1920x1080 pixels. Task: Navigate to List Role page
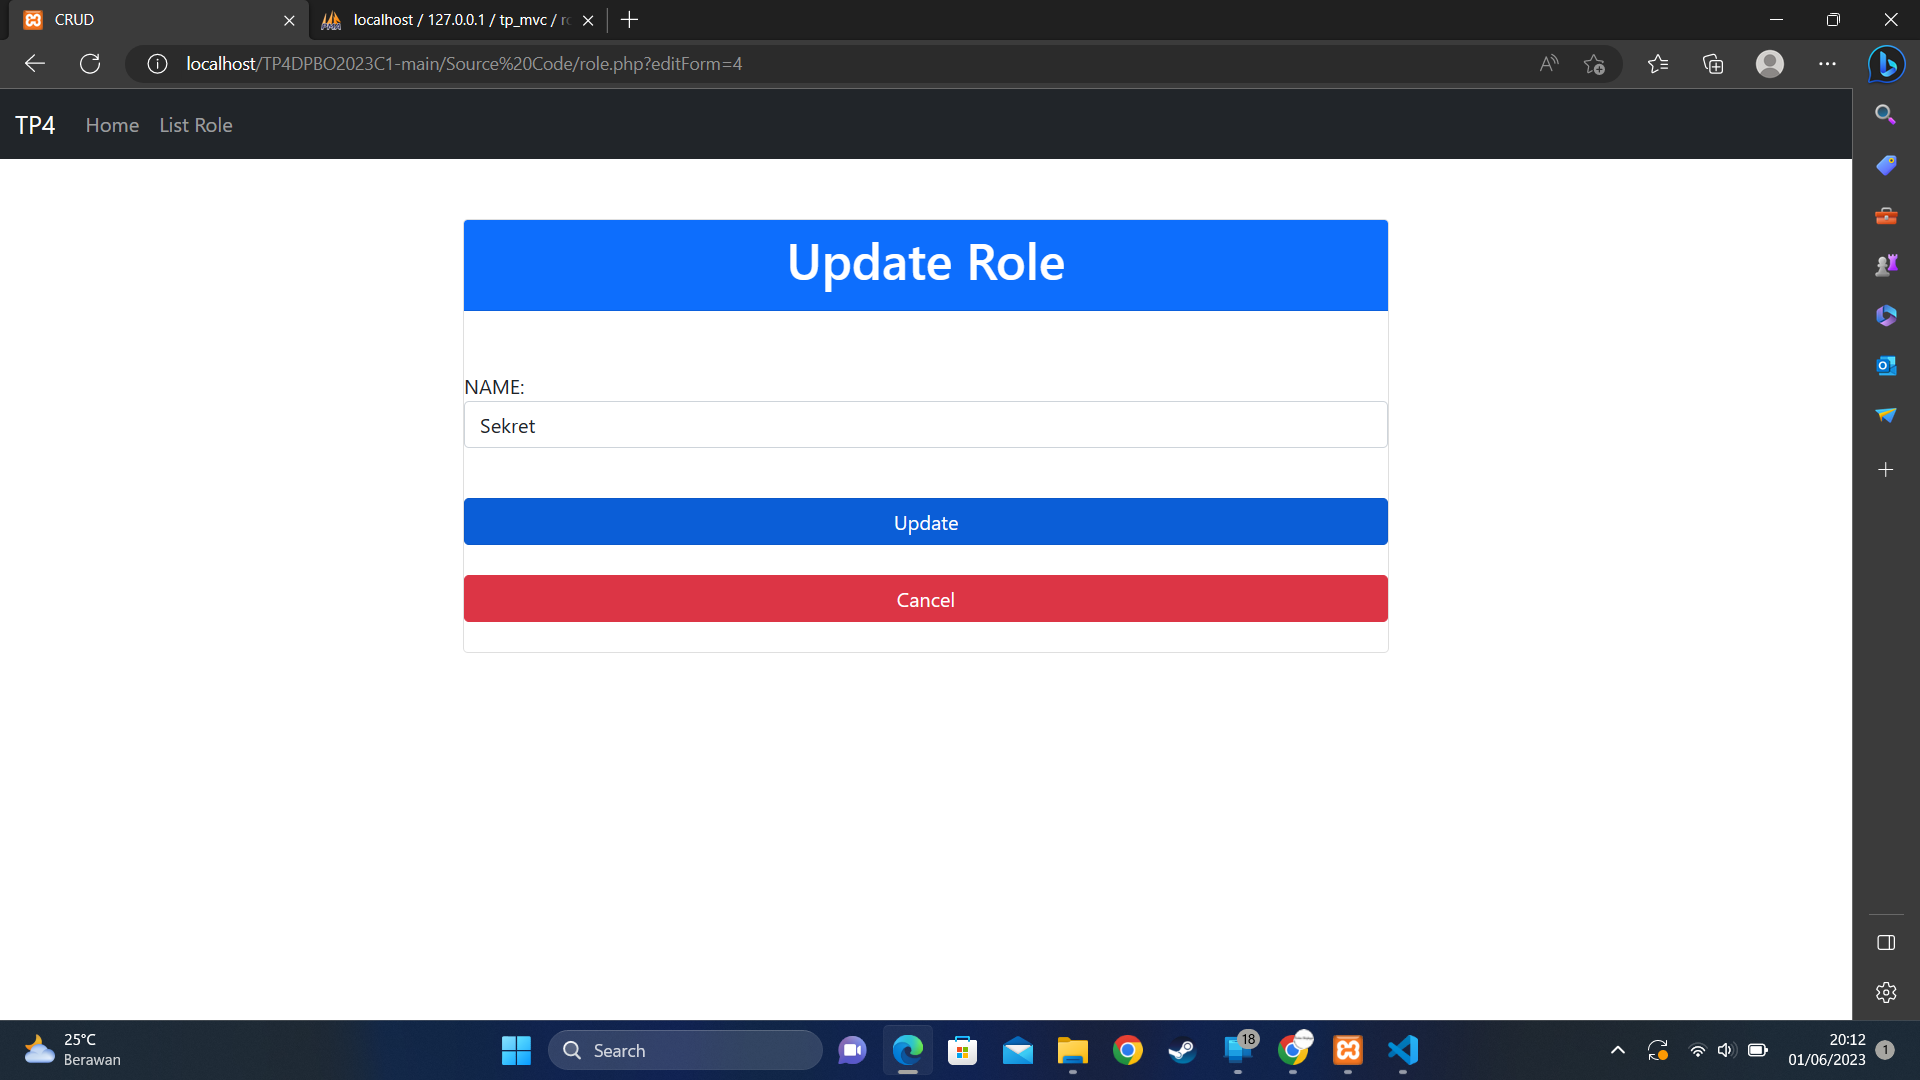point(195,124)
